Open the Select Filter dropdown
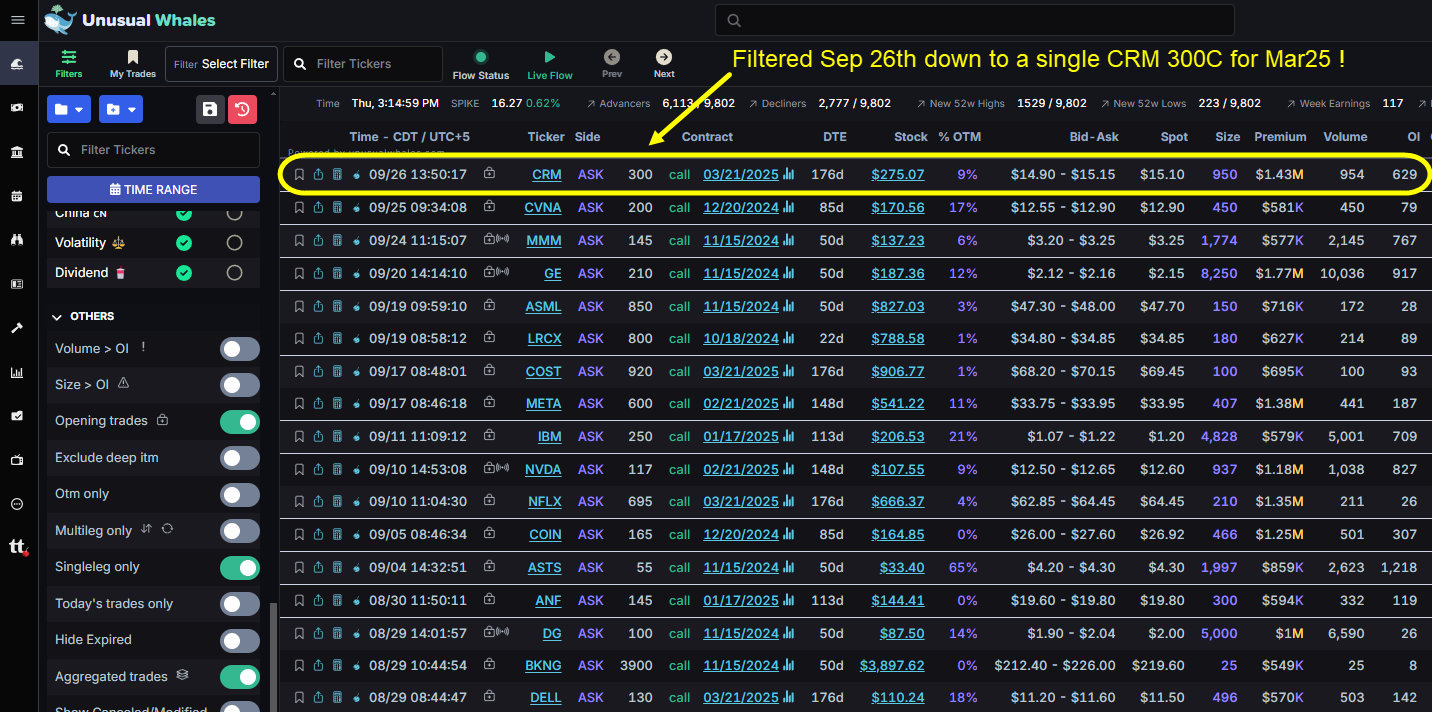This screenshot has width=1432, height=712. 221,64
